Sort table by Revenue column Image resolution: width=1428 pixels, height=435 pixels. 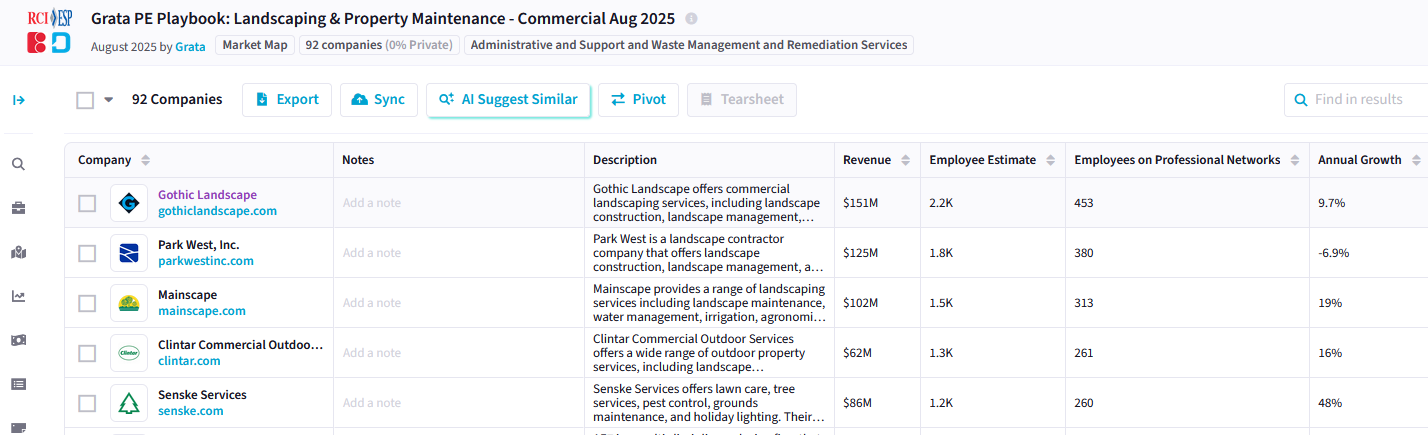905,160
